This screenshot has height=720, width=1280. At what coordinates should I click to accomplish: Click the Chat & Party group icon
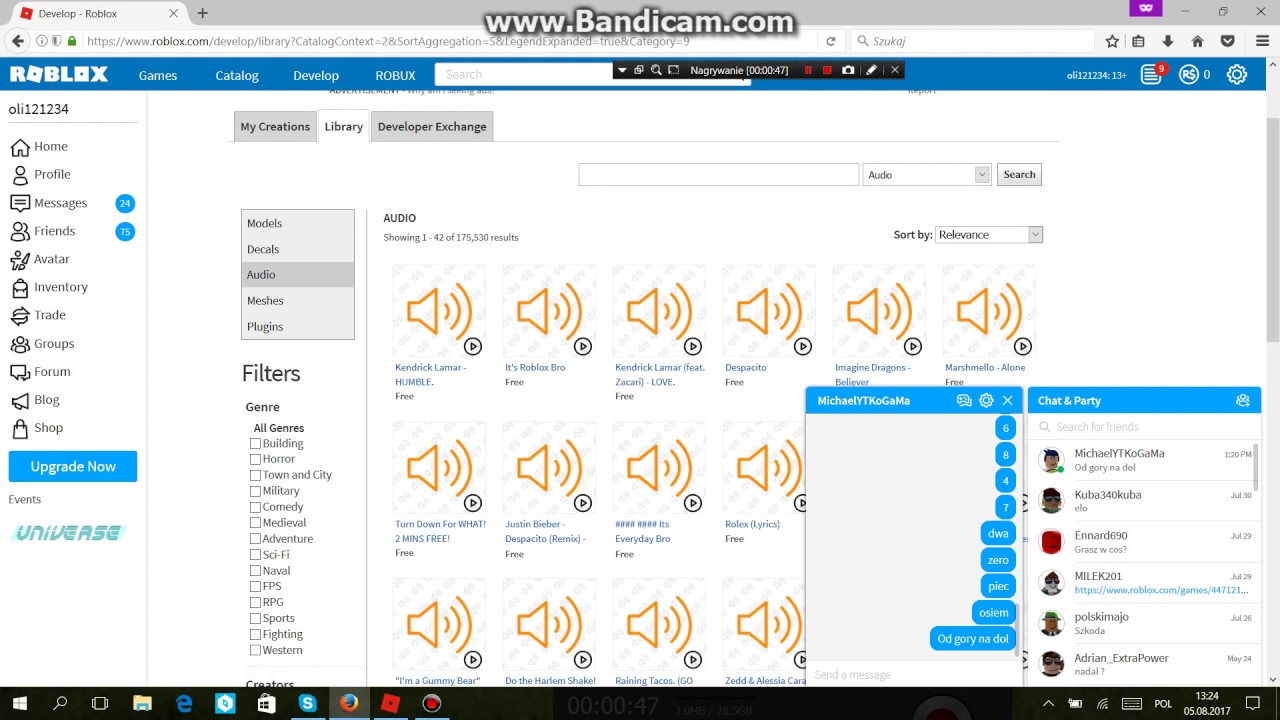(1242, 400)
